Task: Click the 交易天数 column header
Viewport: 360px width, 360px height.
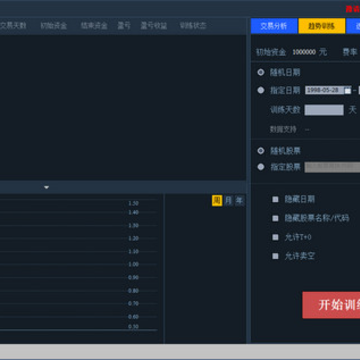Action: pyautogui.click(x=13, y=26)
